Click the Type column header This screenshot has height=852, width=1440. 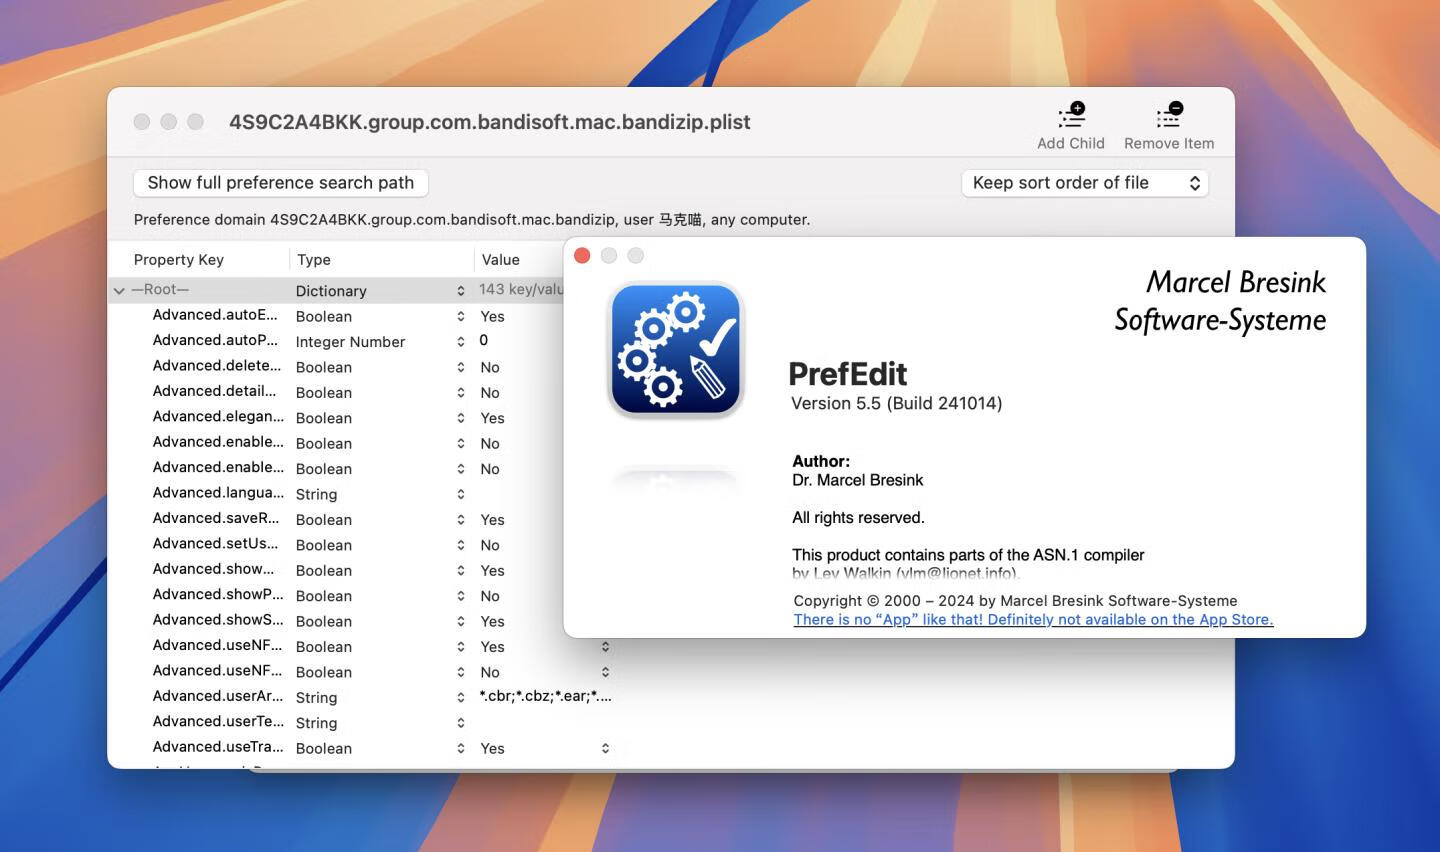[x=314, y=259]
